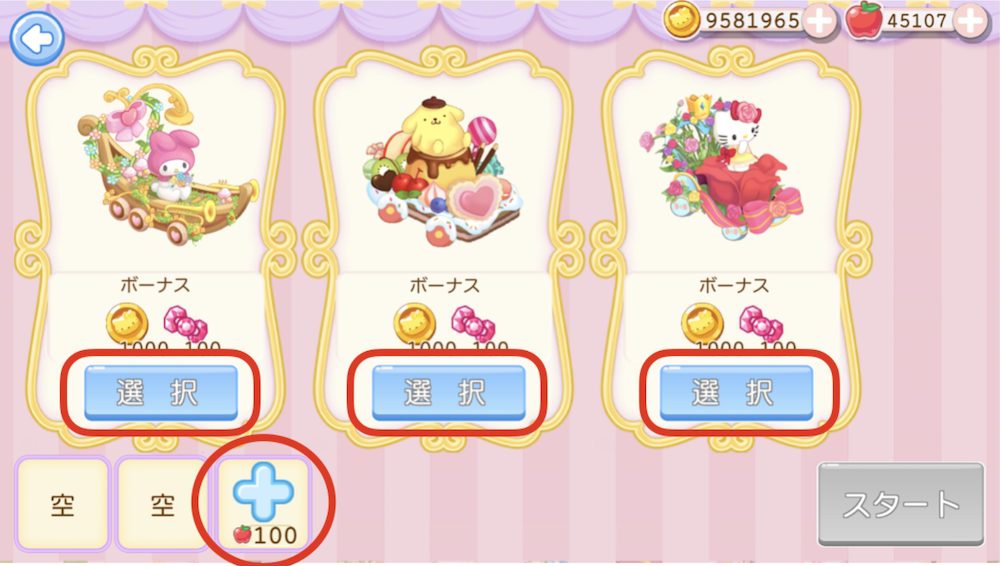Viewport: 1000px width, 566px height.
Task: Click Hello Kitty card's gold coin bonus icon
Action: pos(702,324)
